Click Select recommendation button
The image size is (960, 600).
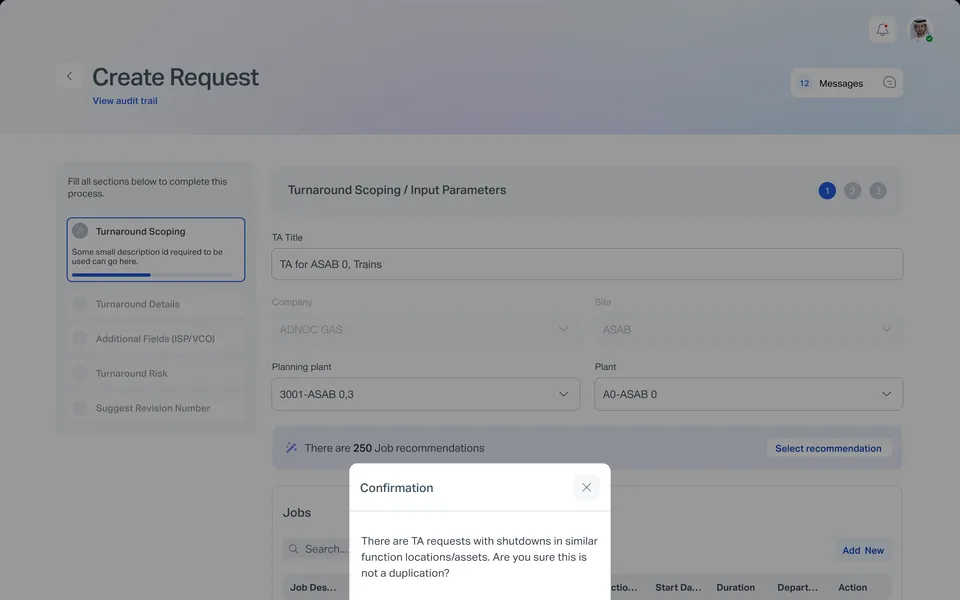[828, 448]
